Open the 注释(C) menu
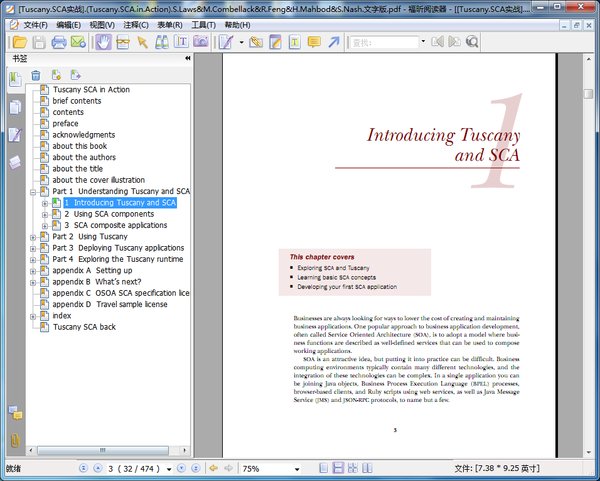600x481 pixels. tap(136, 25)
